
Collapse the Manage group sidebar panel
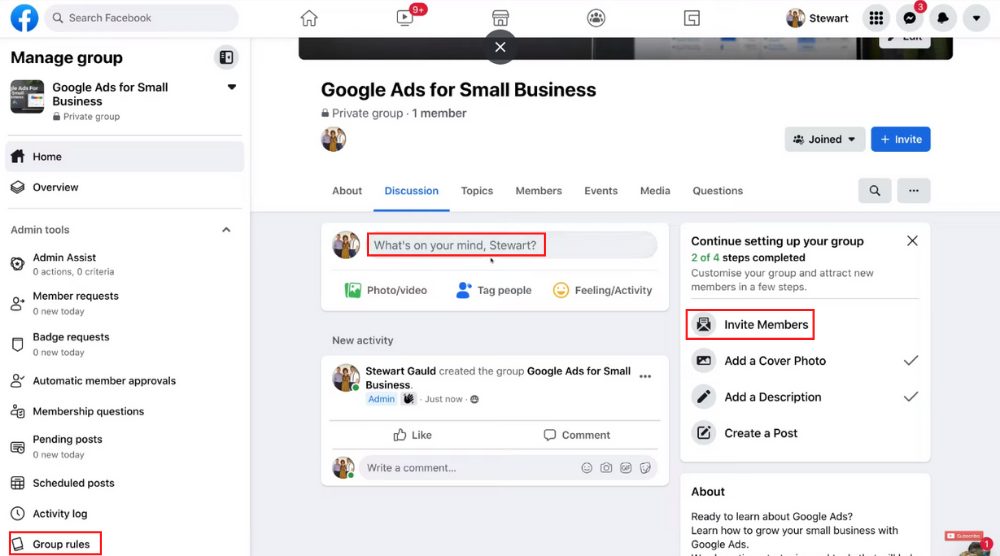[x=226, y=57]
